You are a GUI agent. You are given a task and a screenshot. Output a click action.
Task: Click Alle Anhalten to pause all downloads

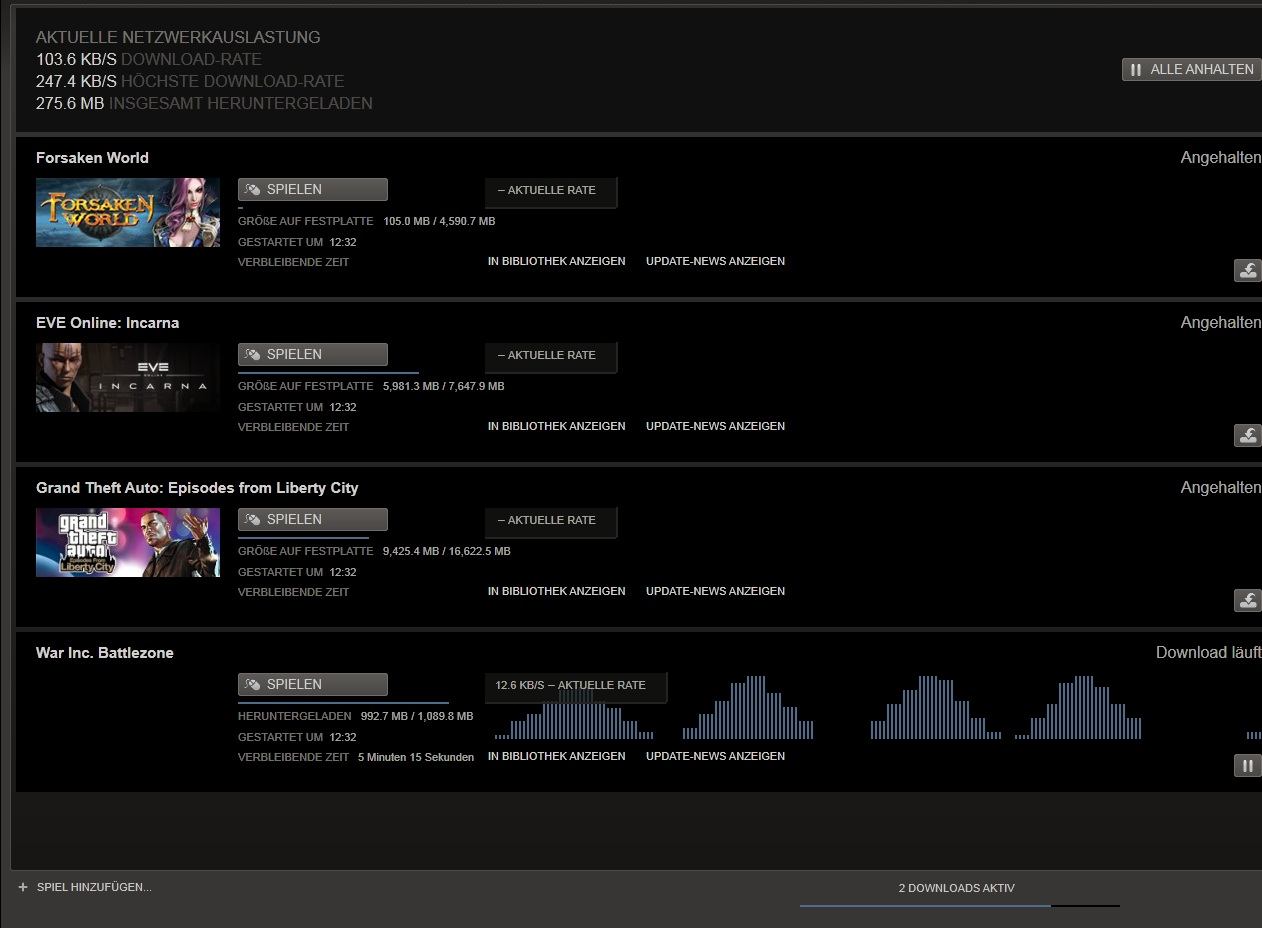tap(1192, 69)
